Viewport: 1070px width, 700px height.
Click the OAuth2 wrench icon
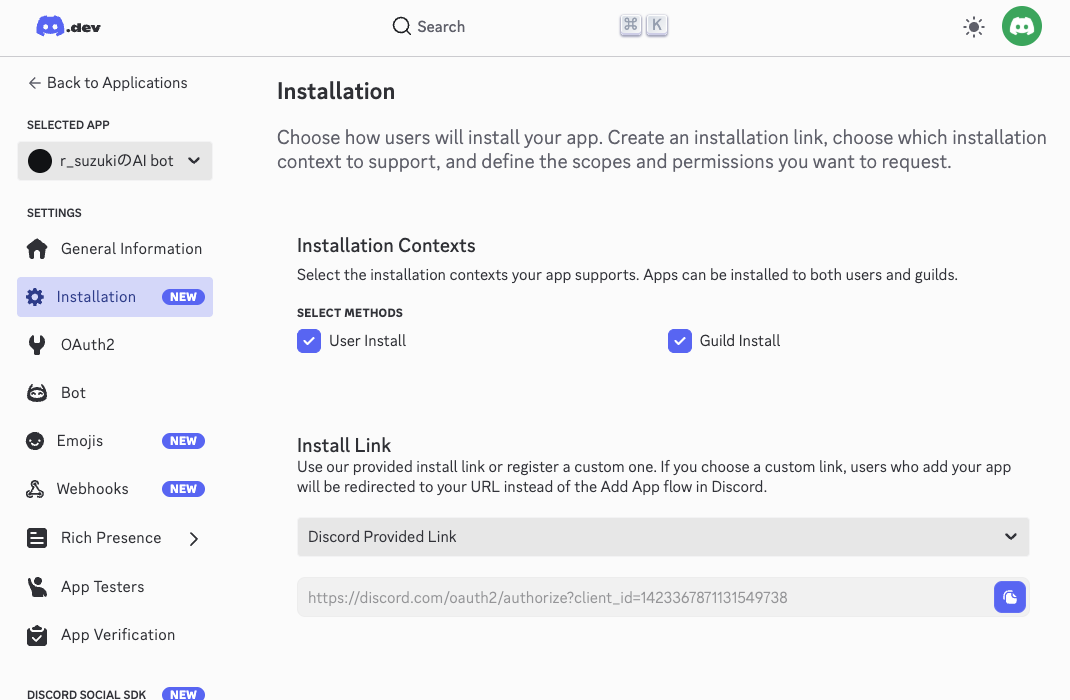click(x=37, y=345)
